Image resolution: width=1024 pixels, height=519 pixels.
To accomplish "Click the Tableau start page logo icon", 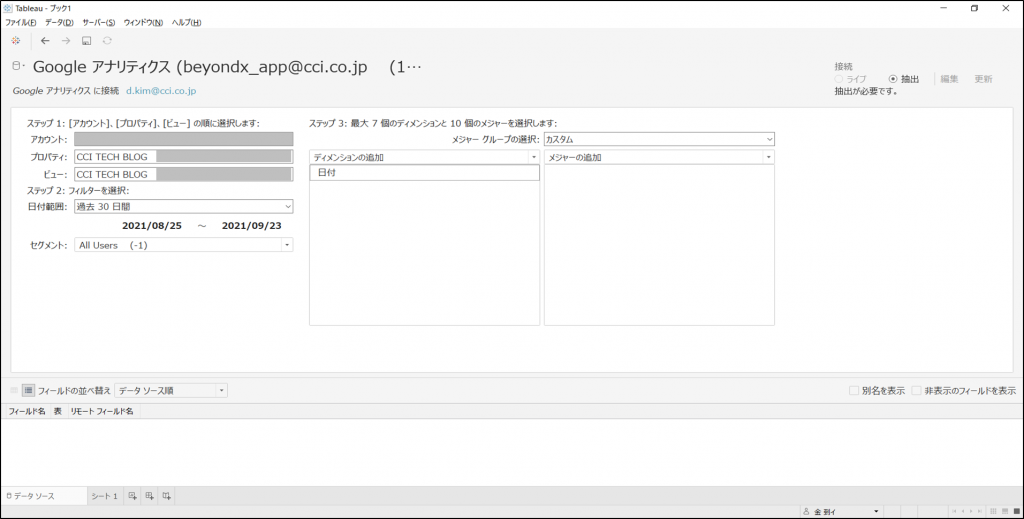I will coord(16,40).
